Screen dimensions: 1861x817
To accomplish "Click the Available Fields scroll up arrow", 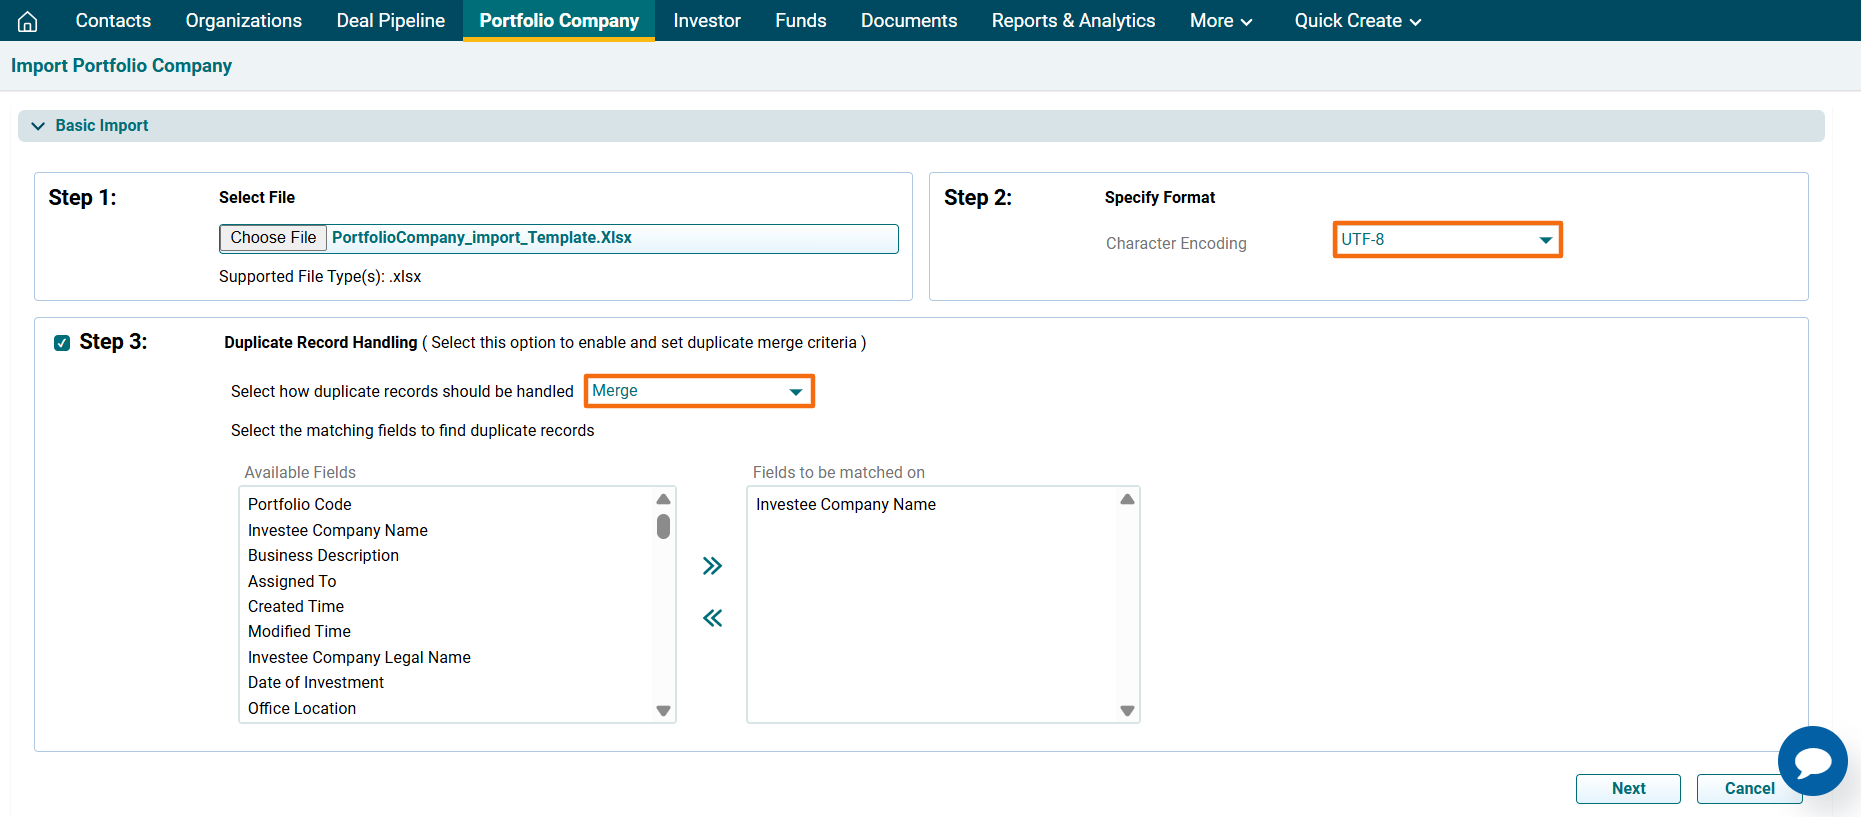I will click(663, 499).
